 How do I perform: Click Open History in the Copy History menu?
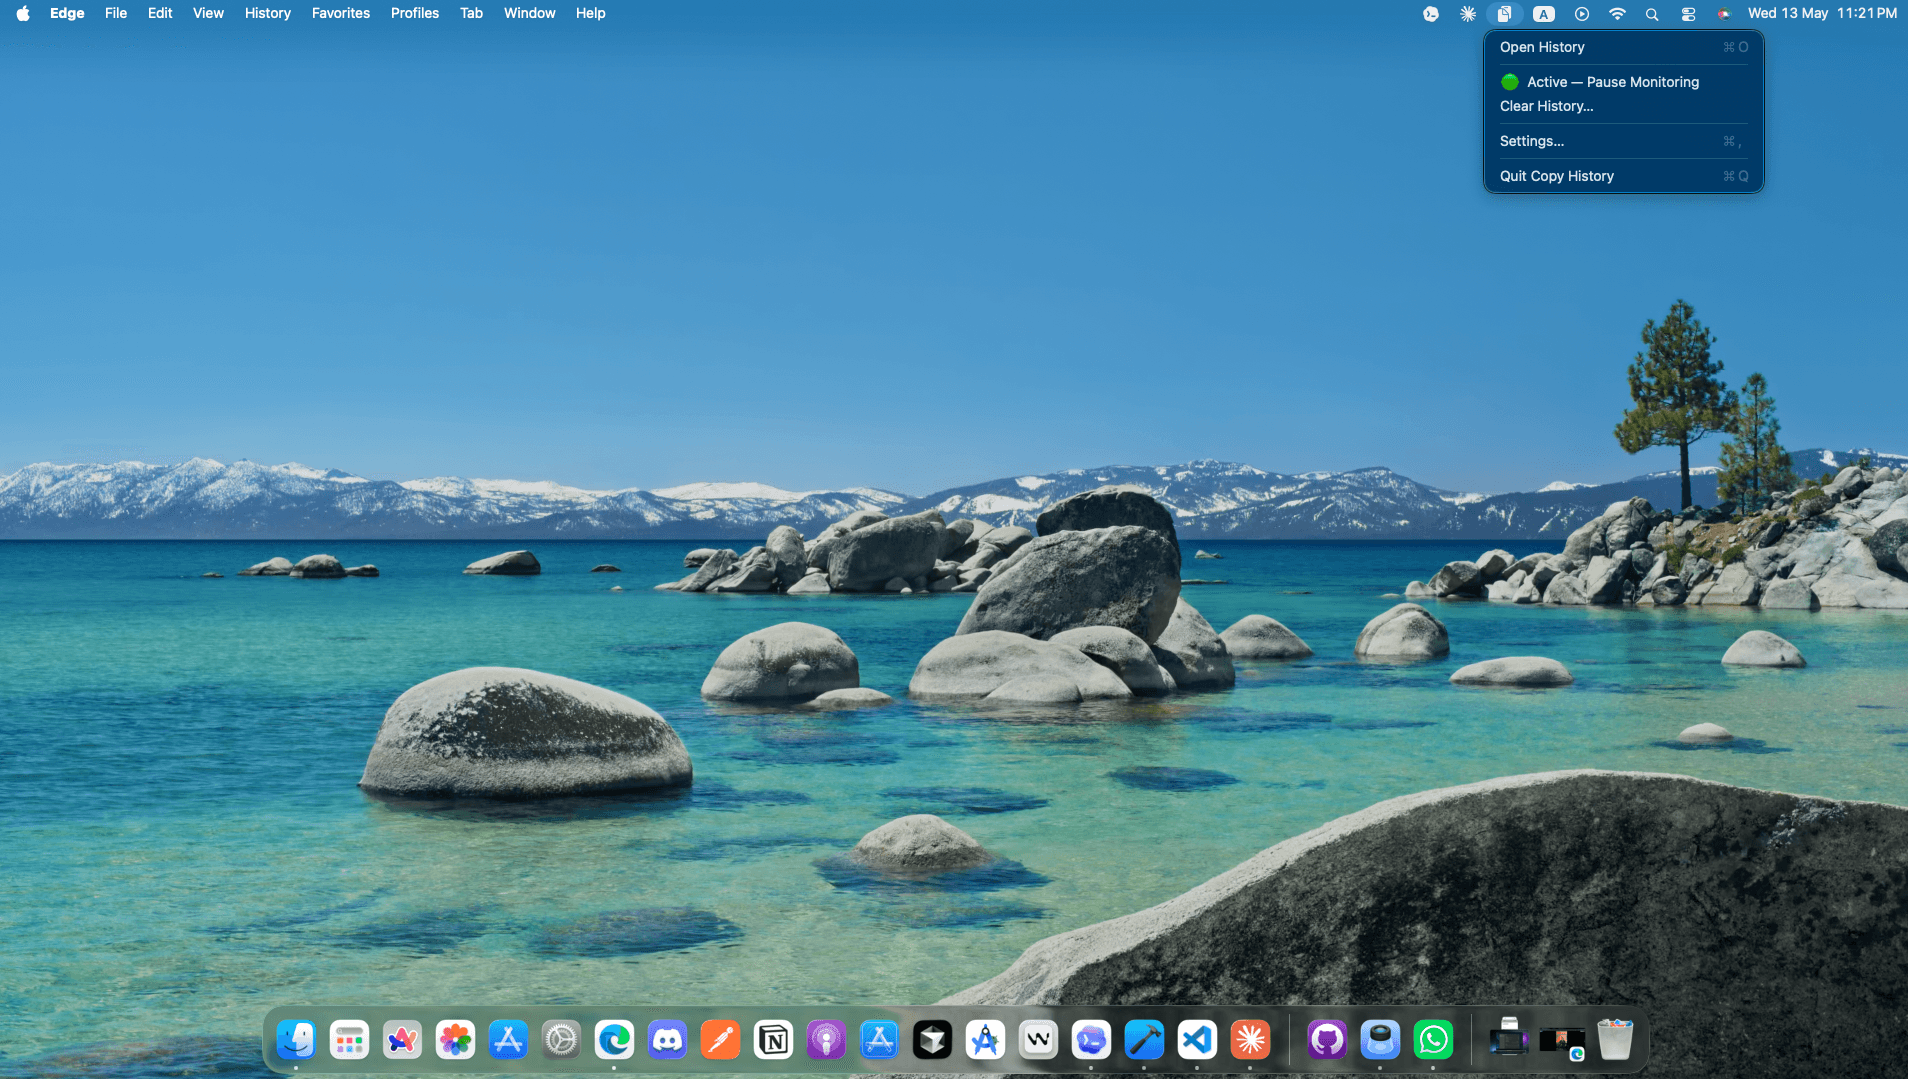coord(1623,47)
